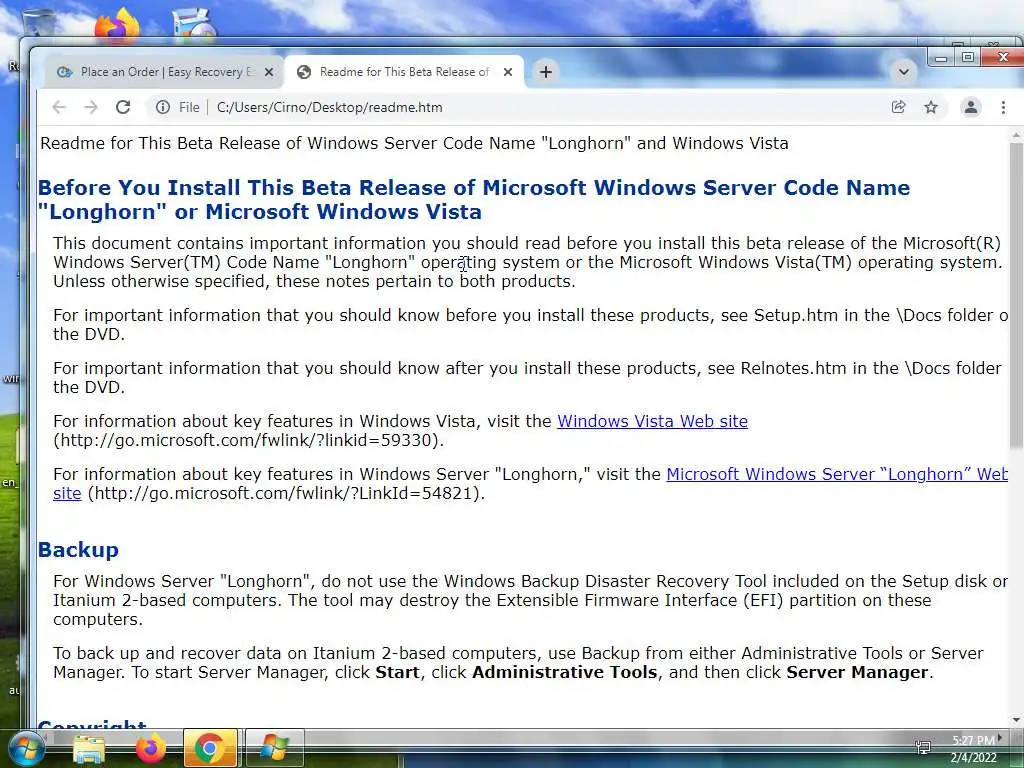Share this page from the address bar
The image size is (1024, 768).
899,107
